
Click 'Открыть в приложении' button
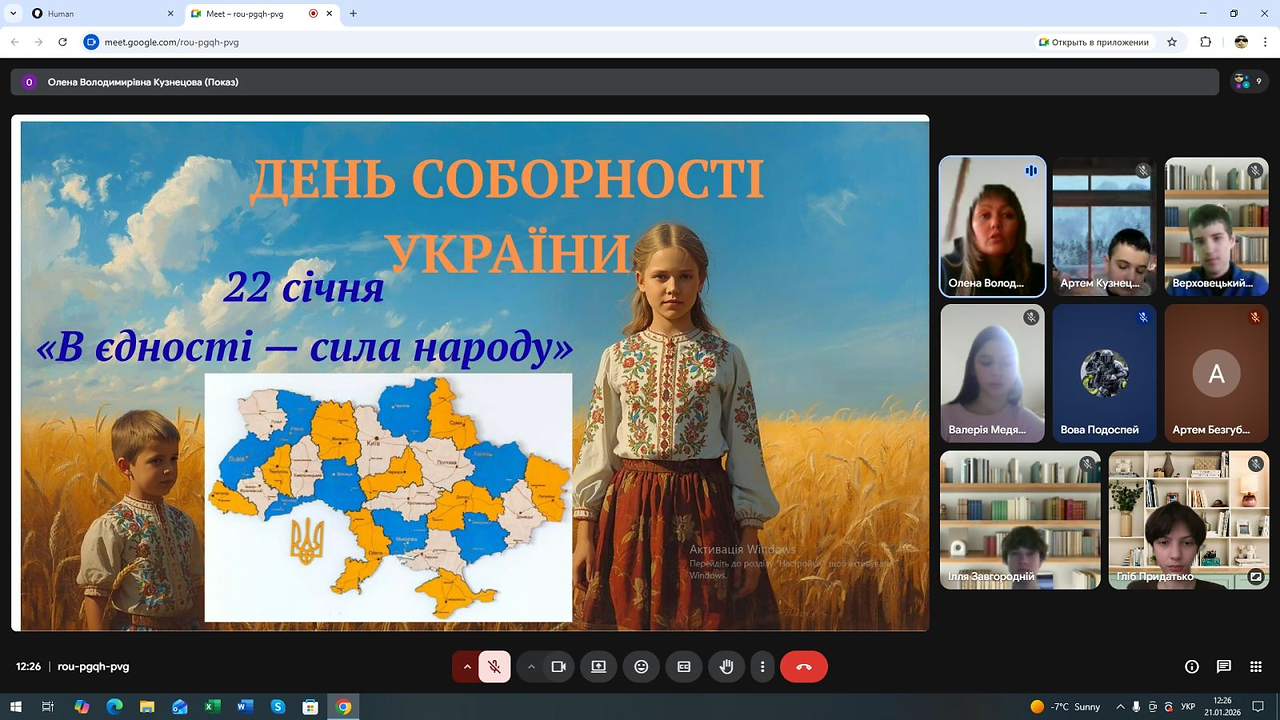pos(1094,42)
